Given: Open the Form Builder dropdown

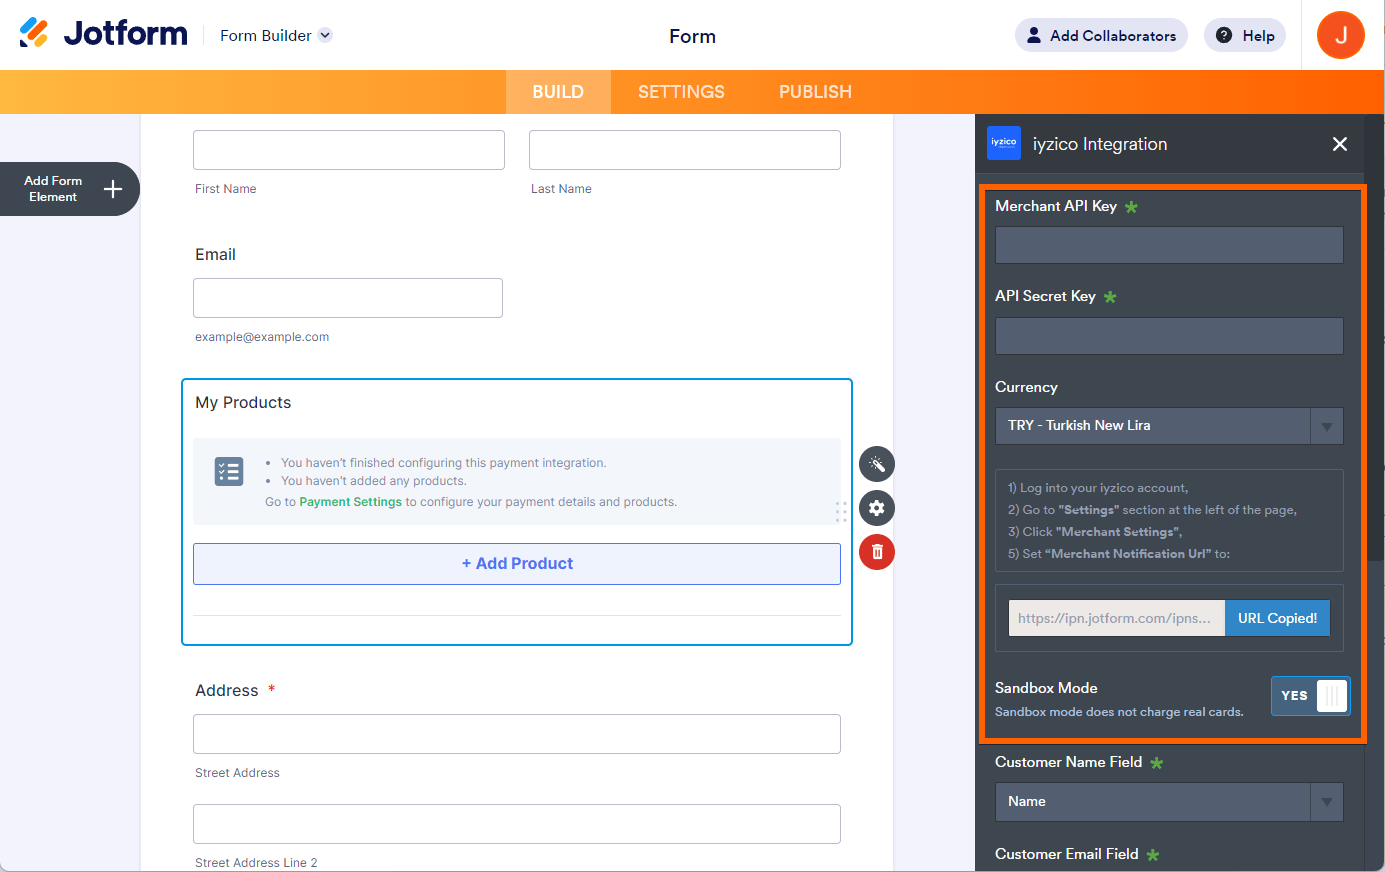Looking at the screenshot, I should (x=276, y=35).
